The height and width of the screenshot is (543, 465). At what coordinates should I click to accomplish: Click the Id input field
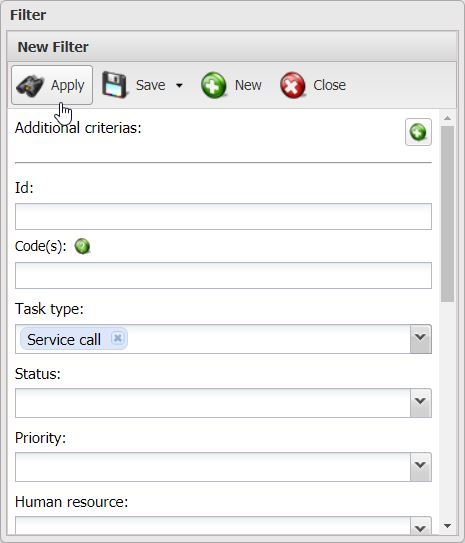click(x=223, y=216)
